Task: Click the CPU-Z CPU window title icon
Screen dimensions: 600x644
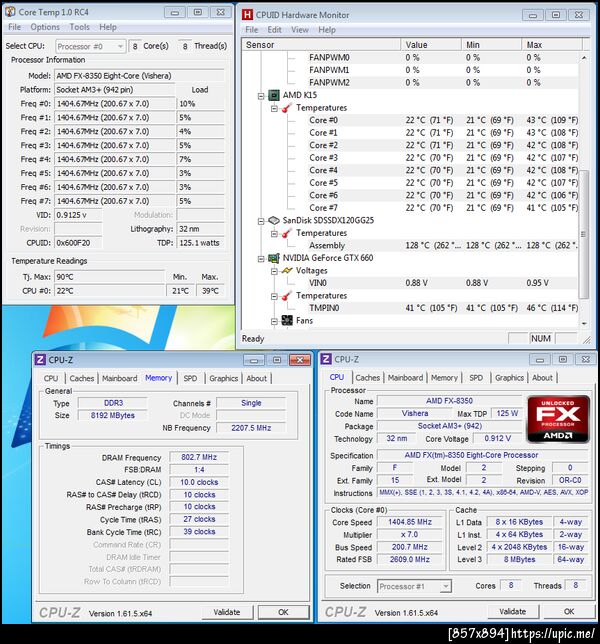Action: (x=326, y=359)
